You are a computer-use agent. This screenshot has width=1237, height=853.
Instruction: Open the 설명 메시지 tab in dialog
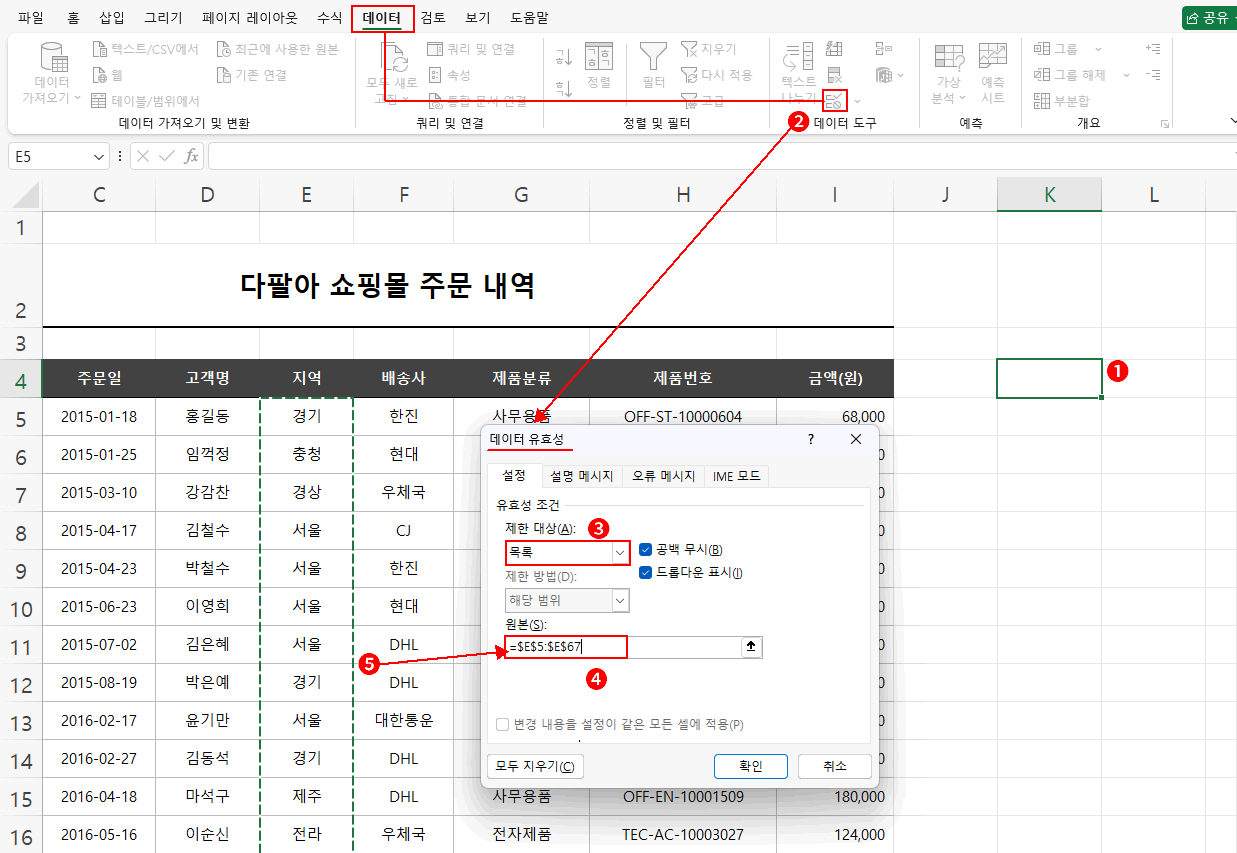click(582, 476)
